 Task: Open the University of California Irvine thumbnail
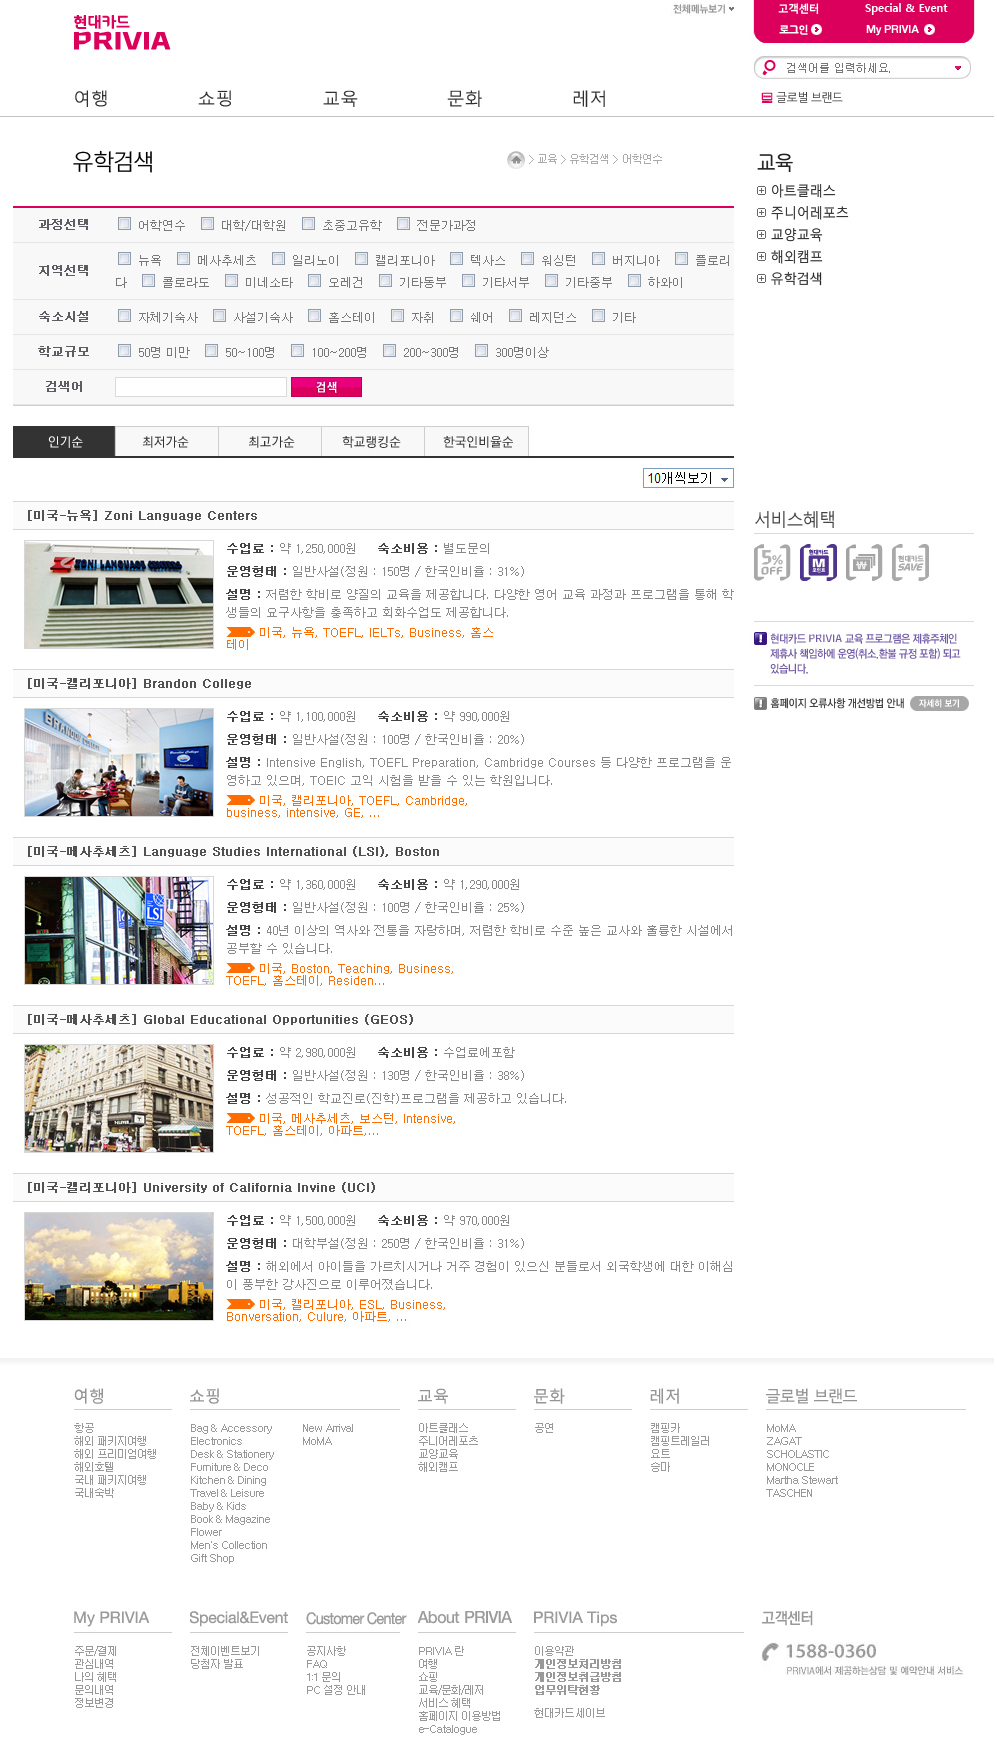point(119,1266)
